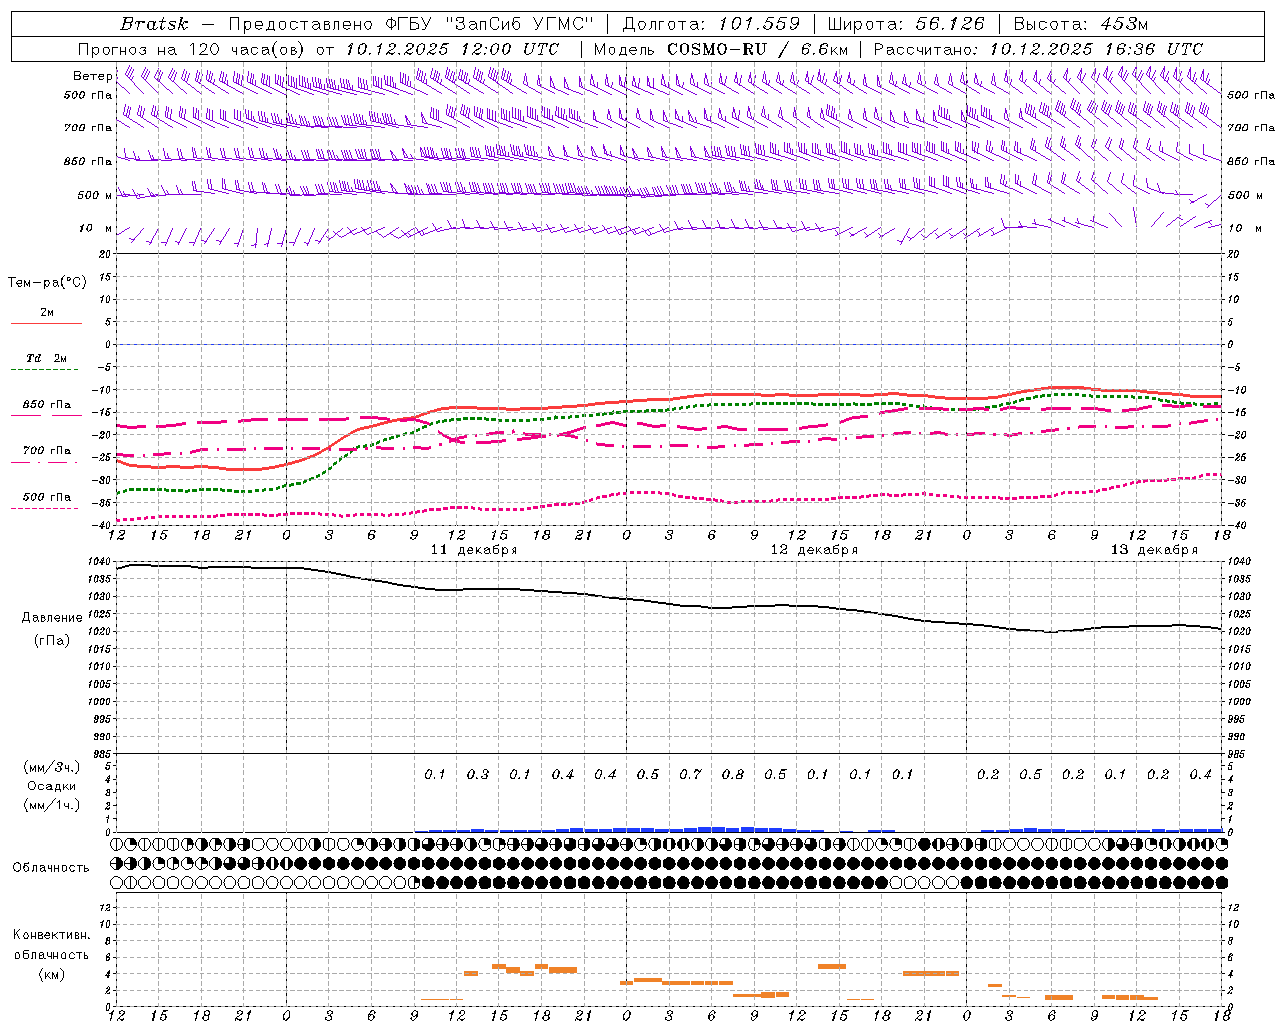The image size is (1280, 1024).
Task: Click the "Тем-ра(°C)" temperature panel label
Action: click(x=47, y=283)
